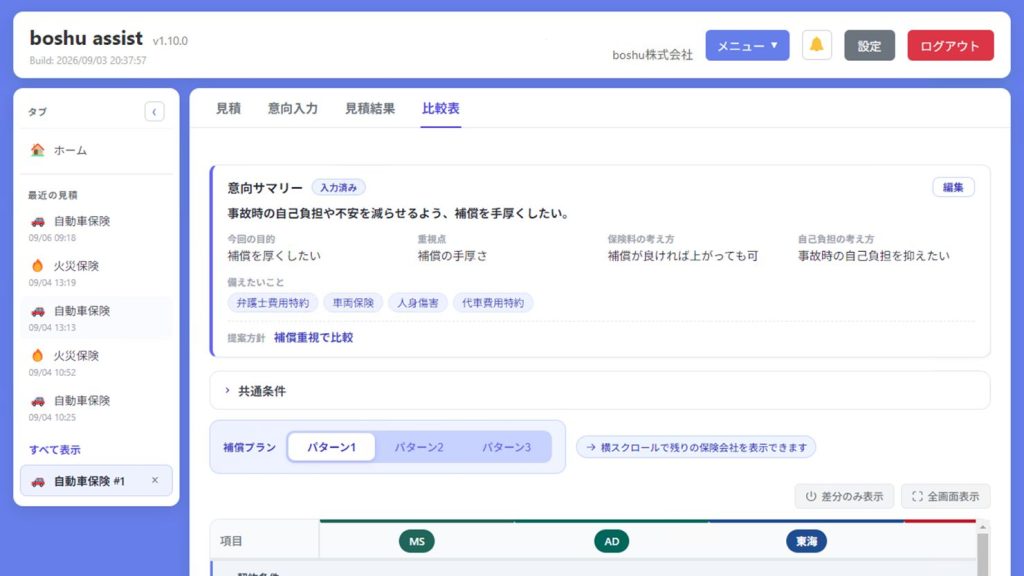Image resolution: width=1024 pixels, height=576 pixels.
Task: Click fire icon of 09/04 10:52 estimate
Action: 38,355
